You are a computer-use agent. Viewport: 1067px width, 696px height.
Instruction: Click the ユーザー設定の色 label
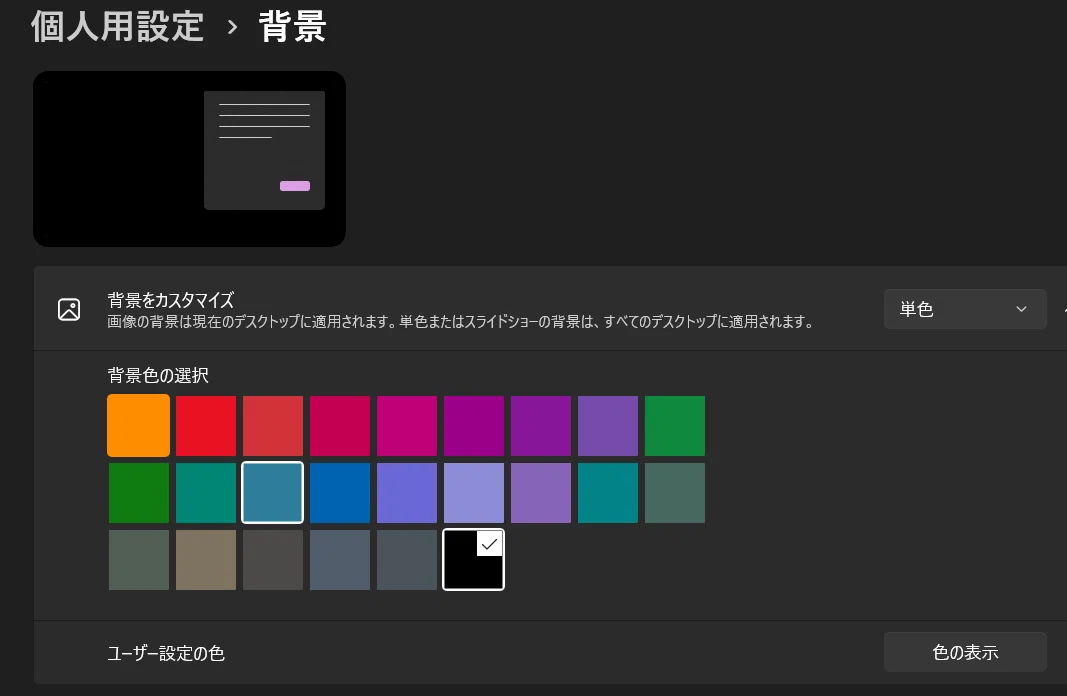(166, 653)
